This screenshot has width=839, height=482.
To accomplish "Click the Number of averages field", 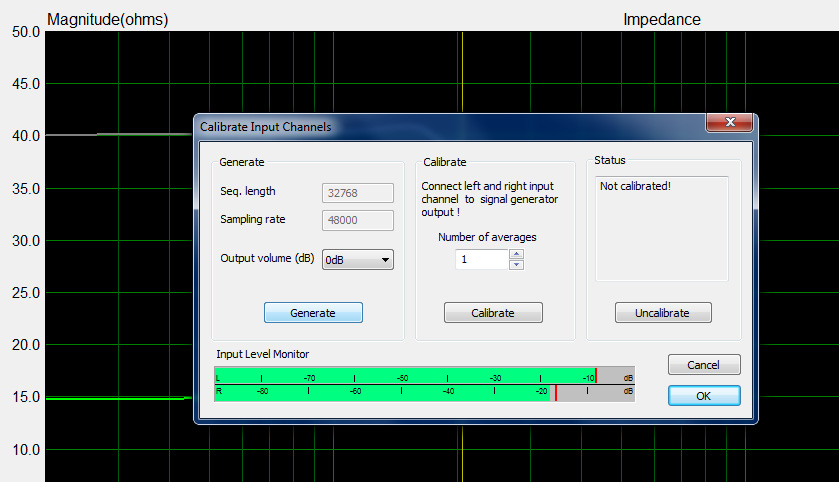I will [x=482, y=259].
